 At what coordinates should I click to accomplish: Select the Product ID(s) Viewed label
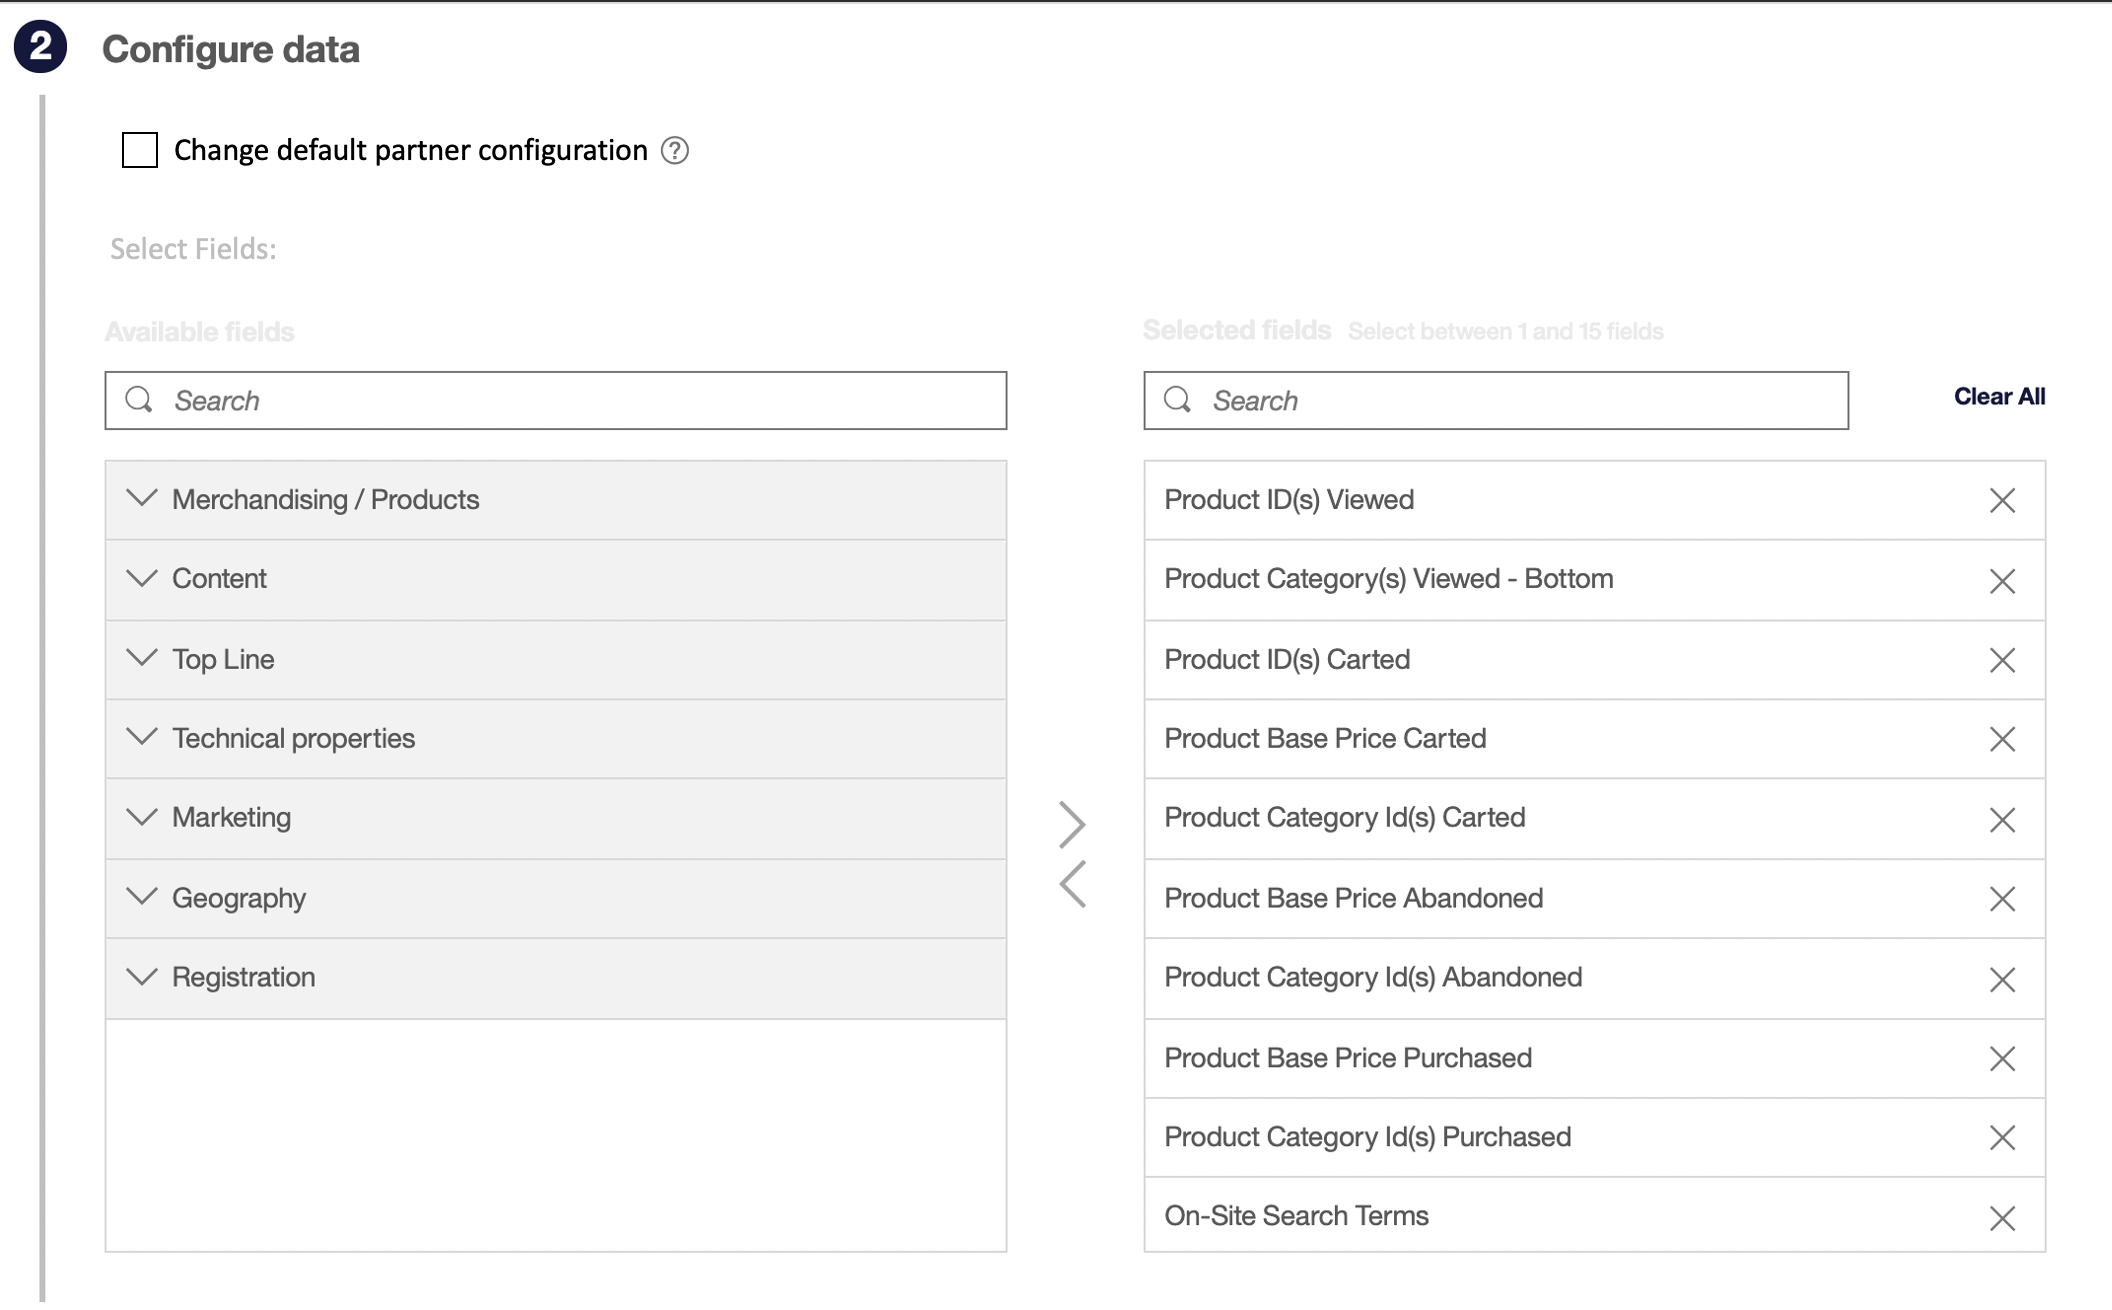tap(1289, 499)
